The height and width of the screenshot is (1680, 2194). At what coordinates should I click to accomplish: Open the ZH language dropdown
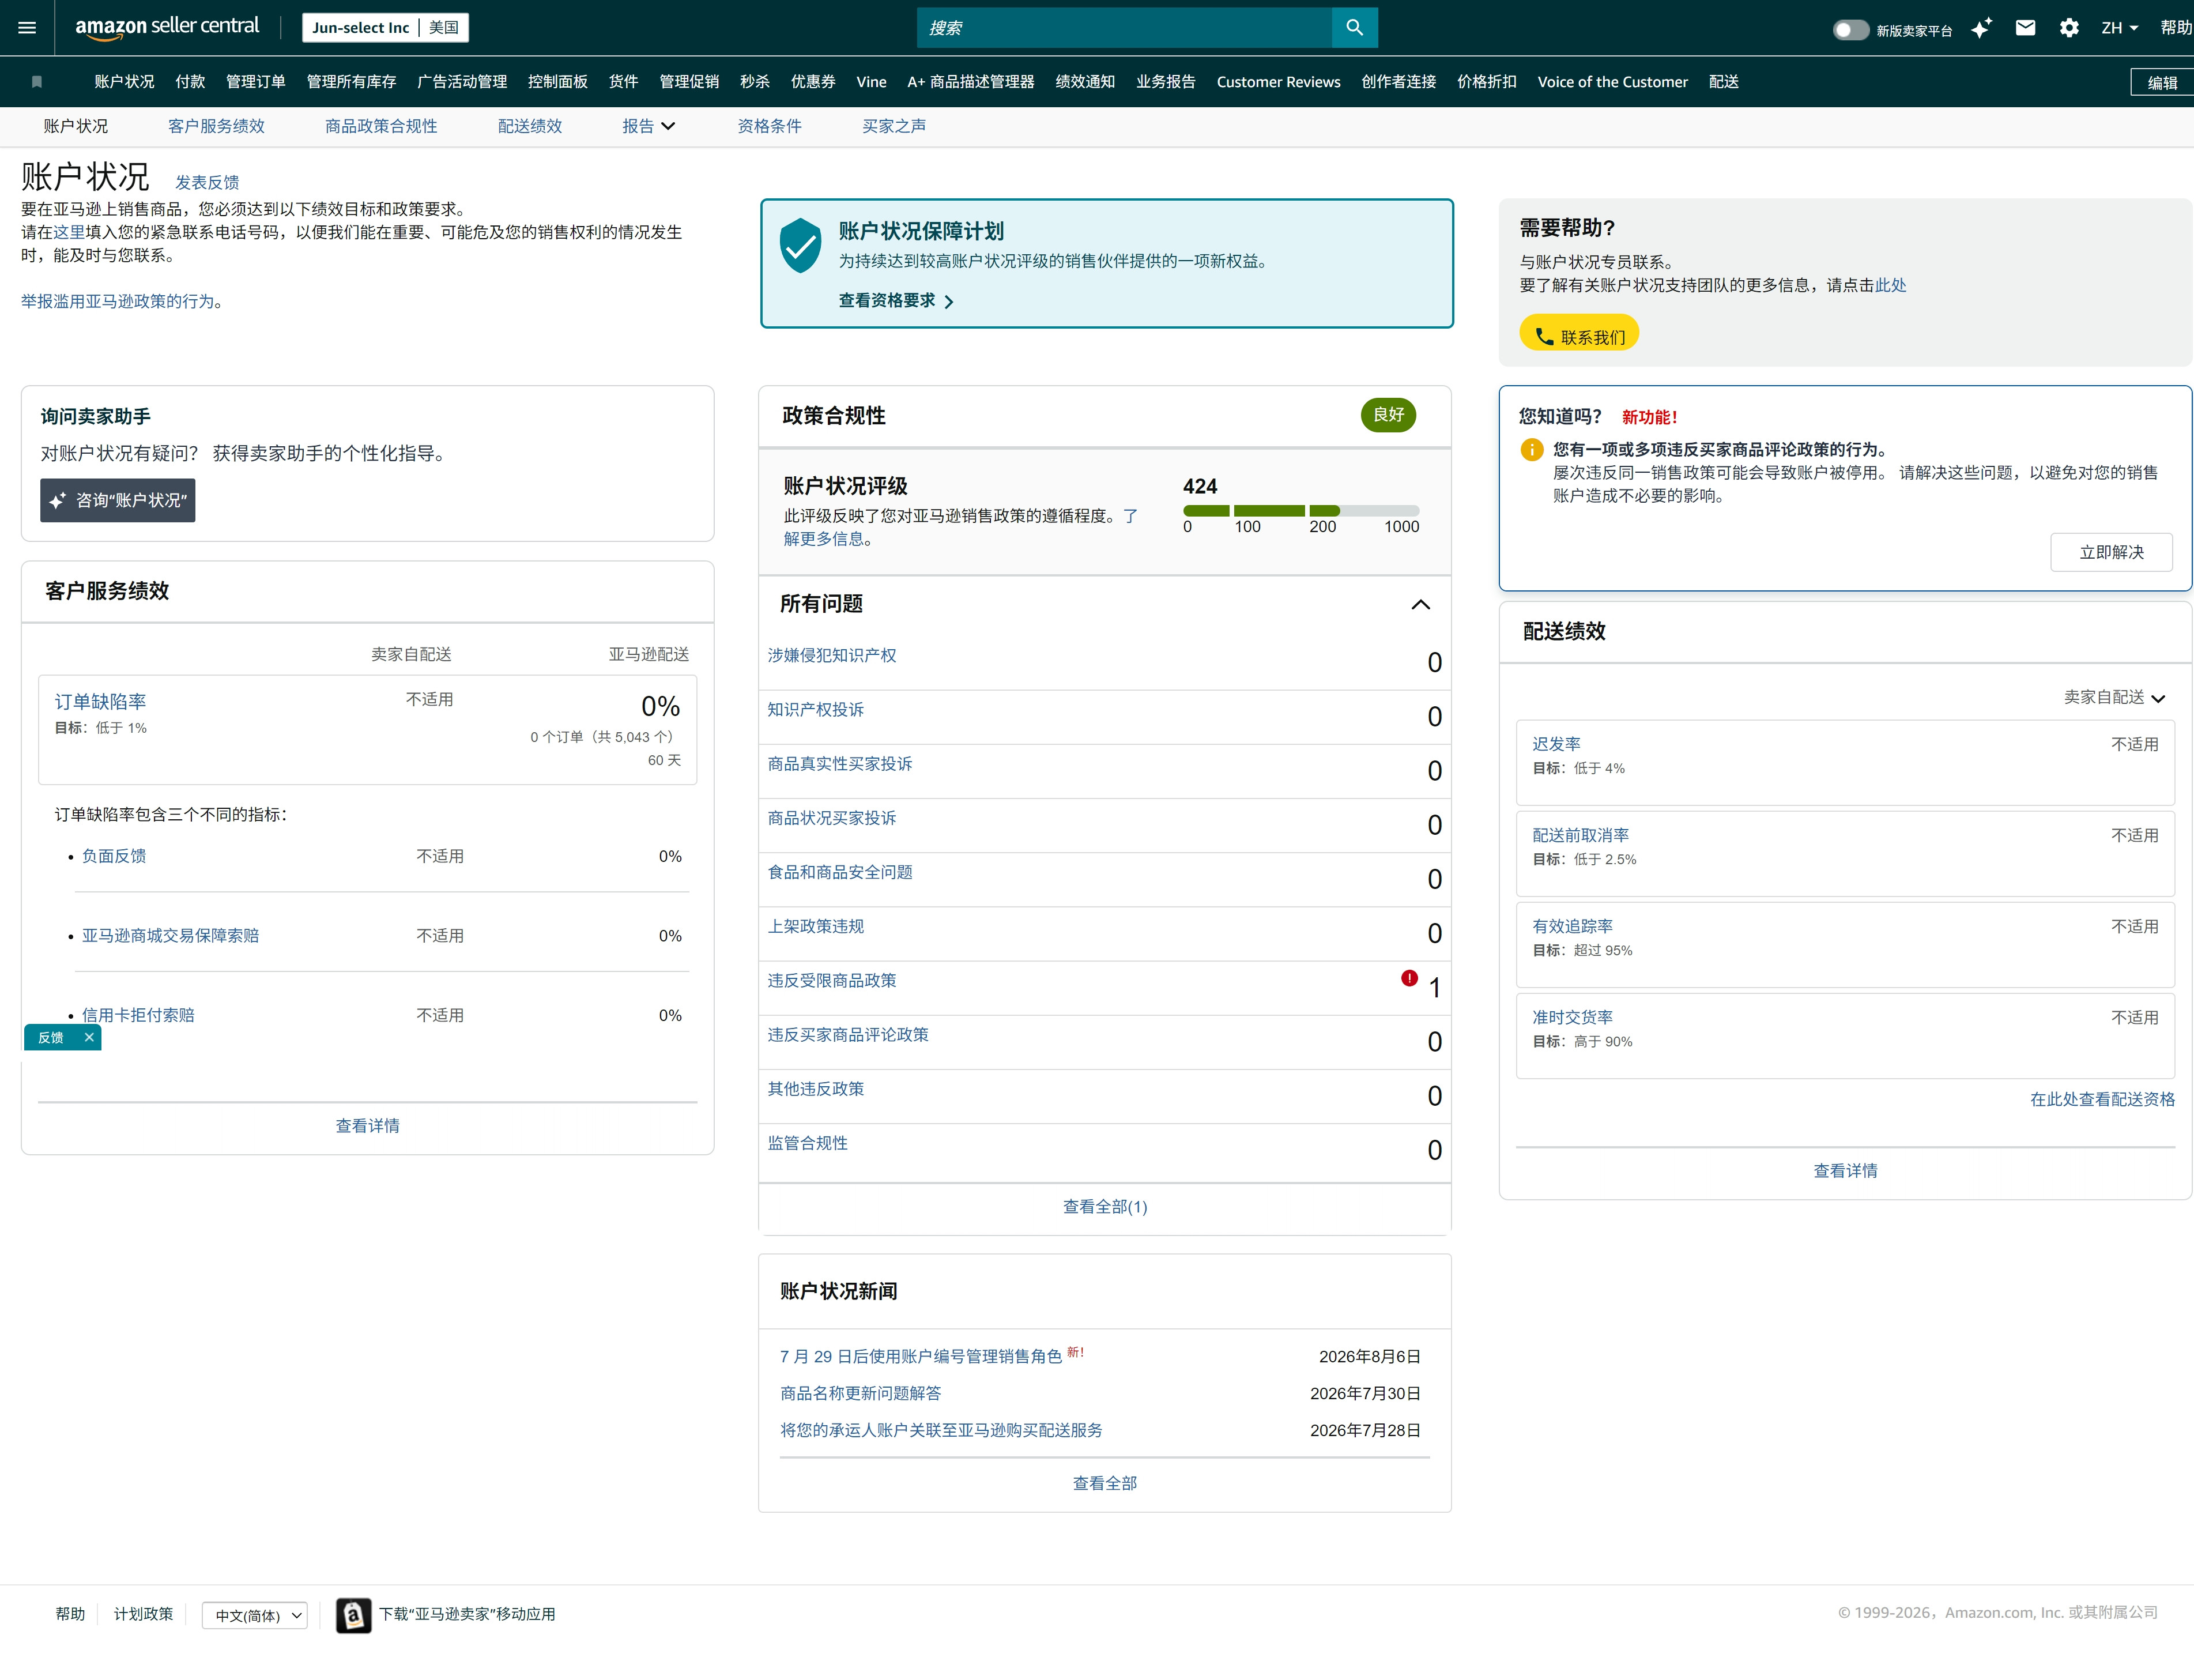[2119, 28]
